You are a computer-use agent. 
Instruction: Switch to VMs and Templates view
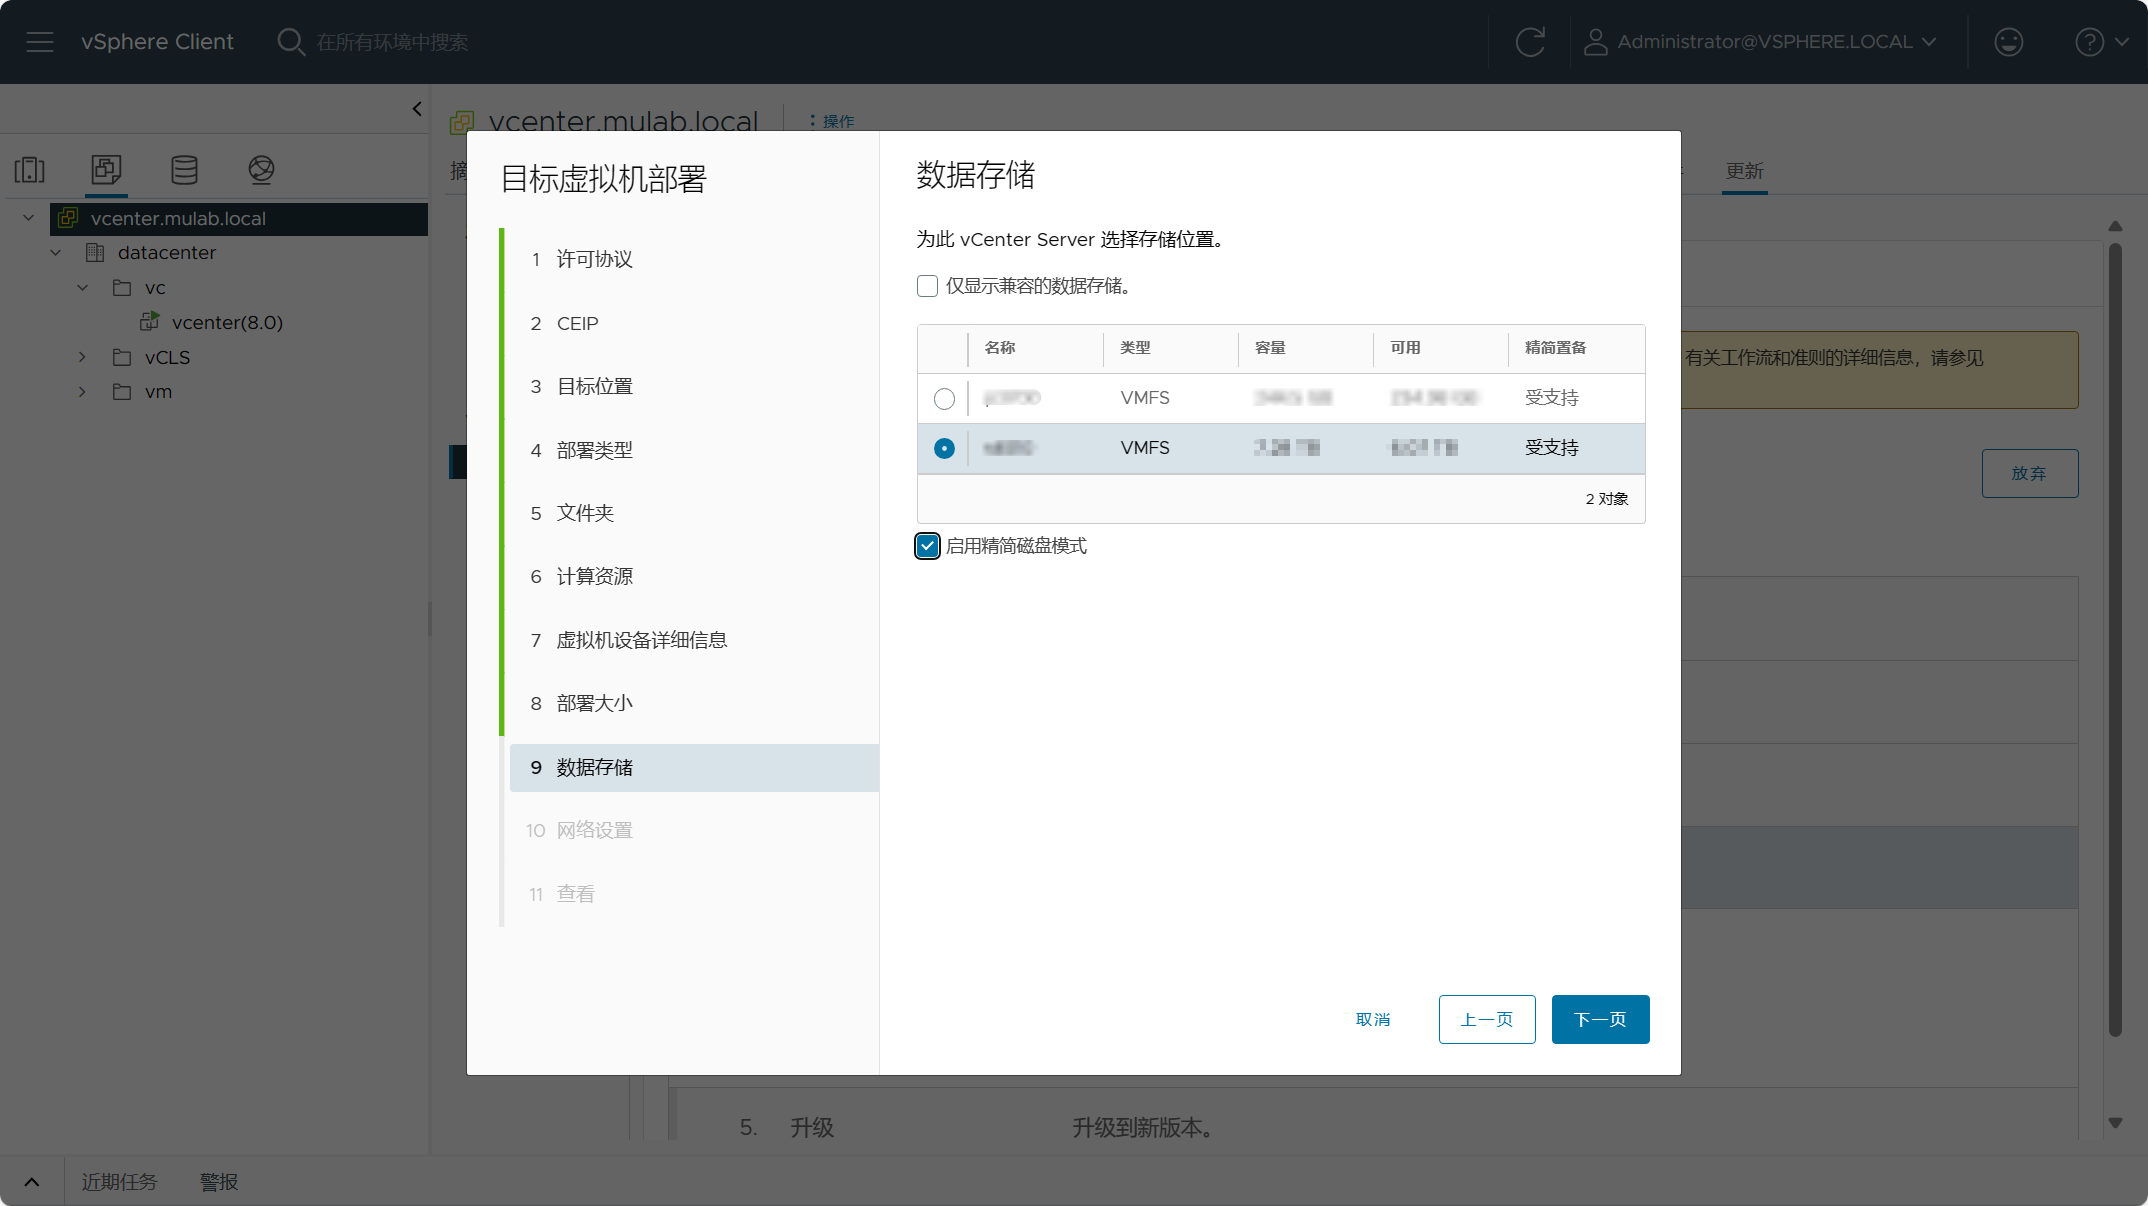coord(106,170)
